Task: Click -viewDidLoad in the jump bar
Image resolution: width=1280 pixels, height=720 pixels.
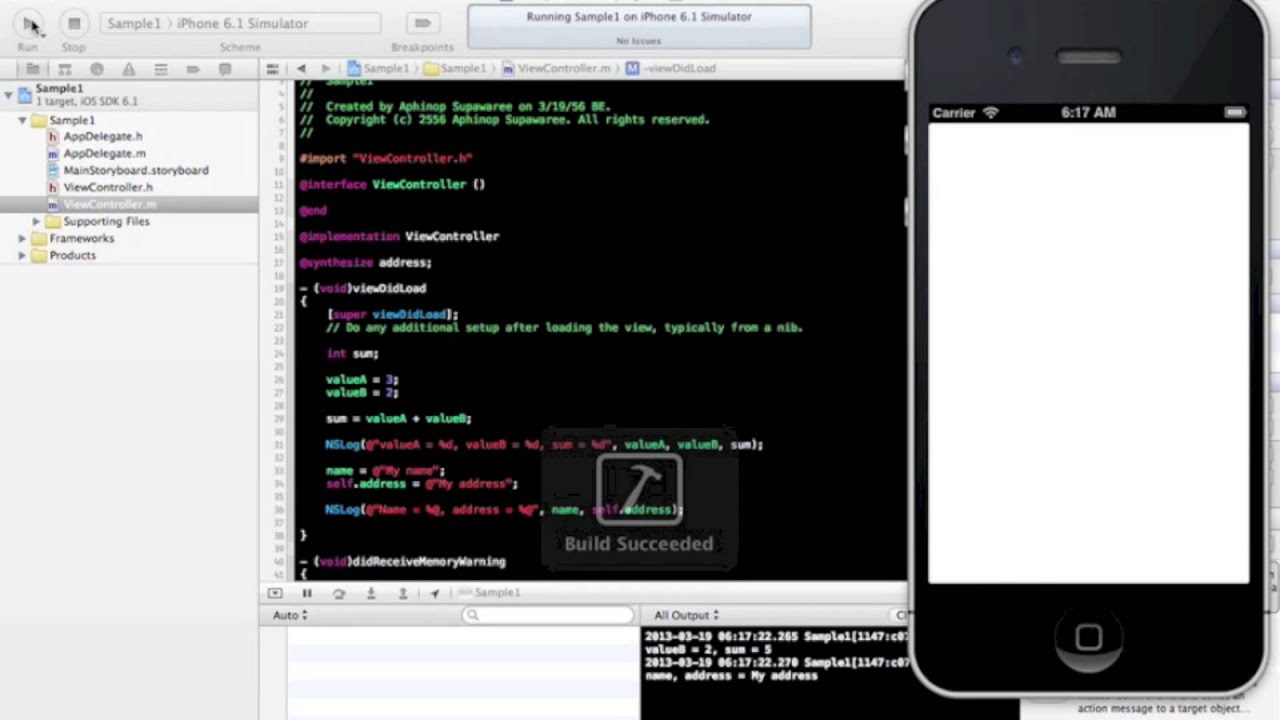Action: coord(671,68)
